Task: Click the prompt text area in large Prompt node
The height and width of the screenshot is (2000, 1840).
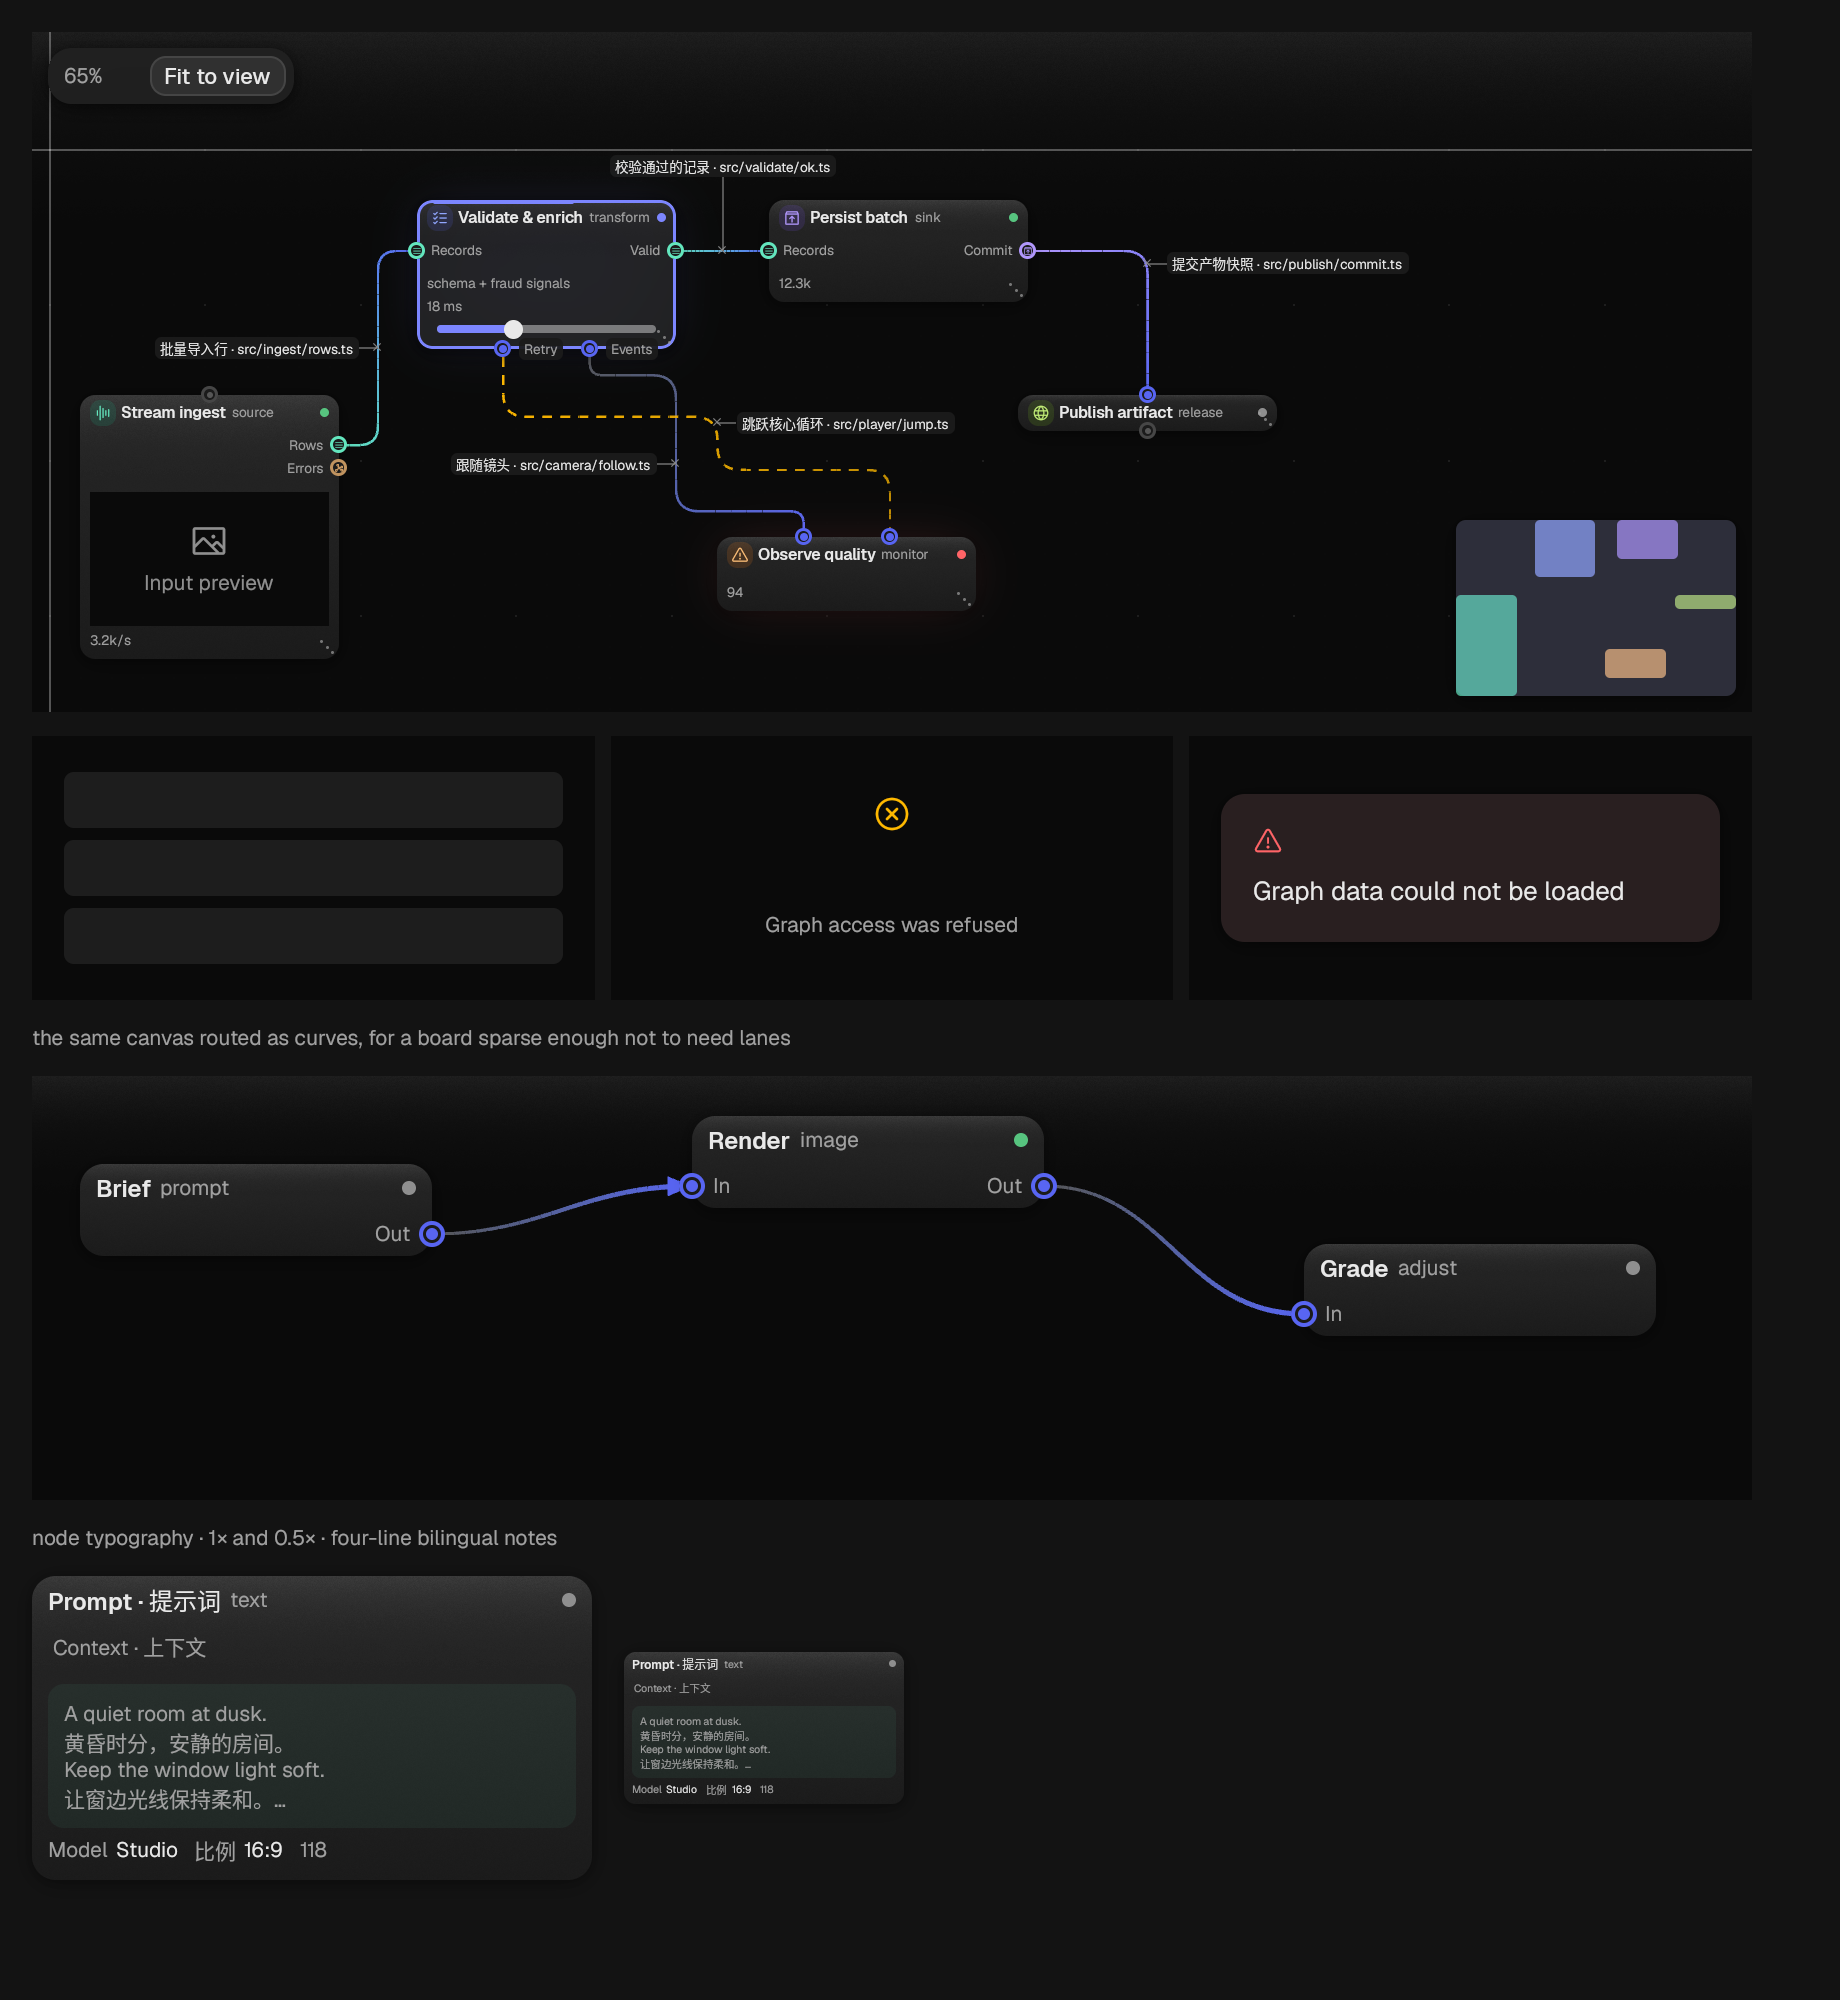Action: (x=312, y=1756)
